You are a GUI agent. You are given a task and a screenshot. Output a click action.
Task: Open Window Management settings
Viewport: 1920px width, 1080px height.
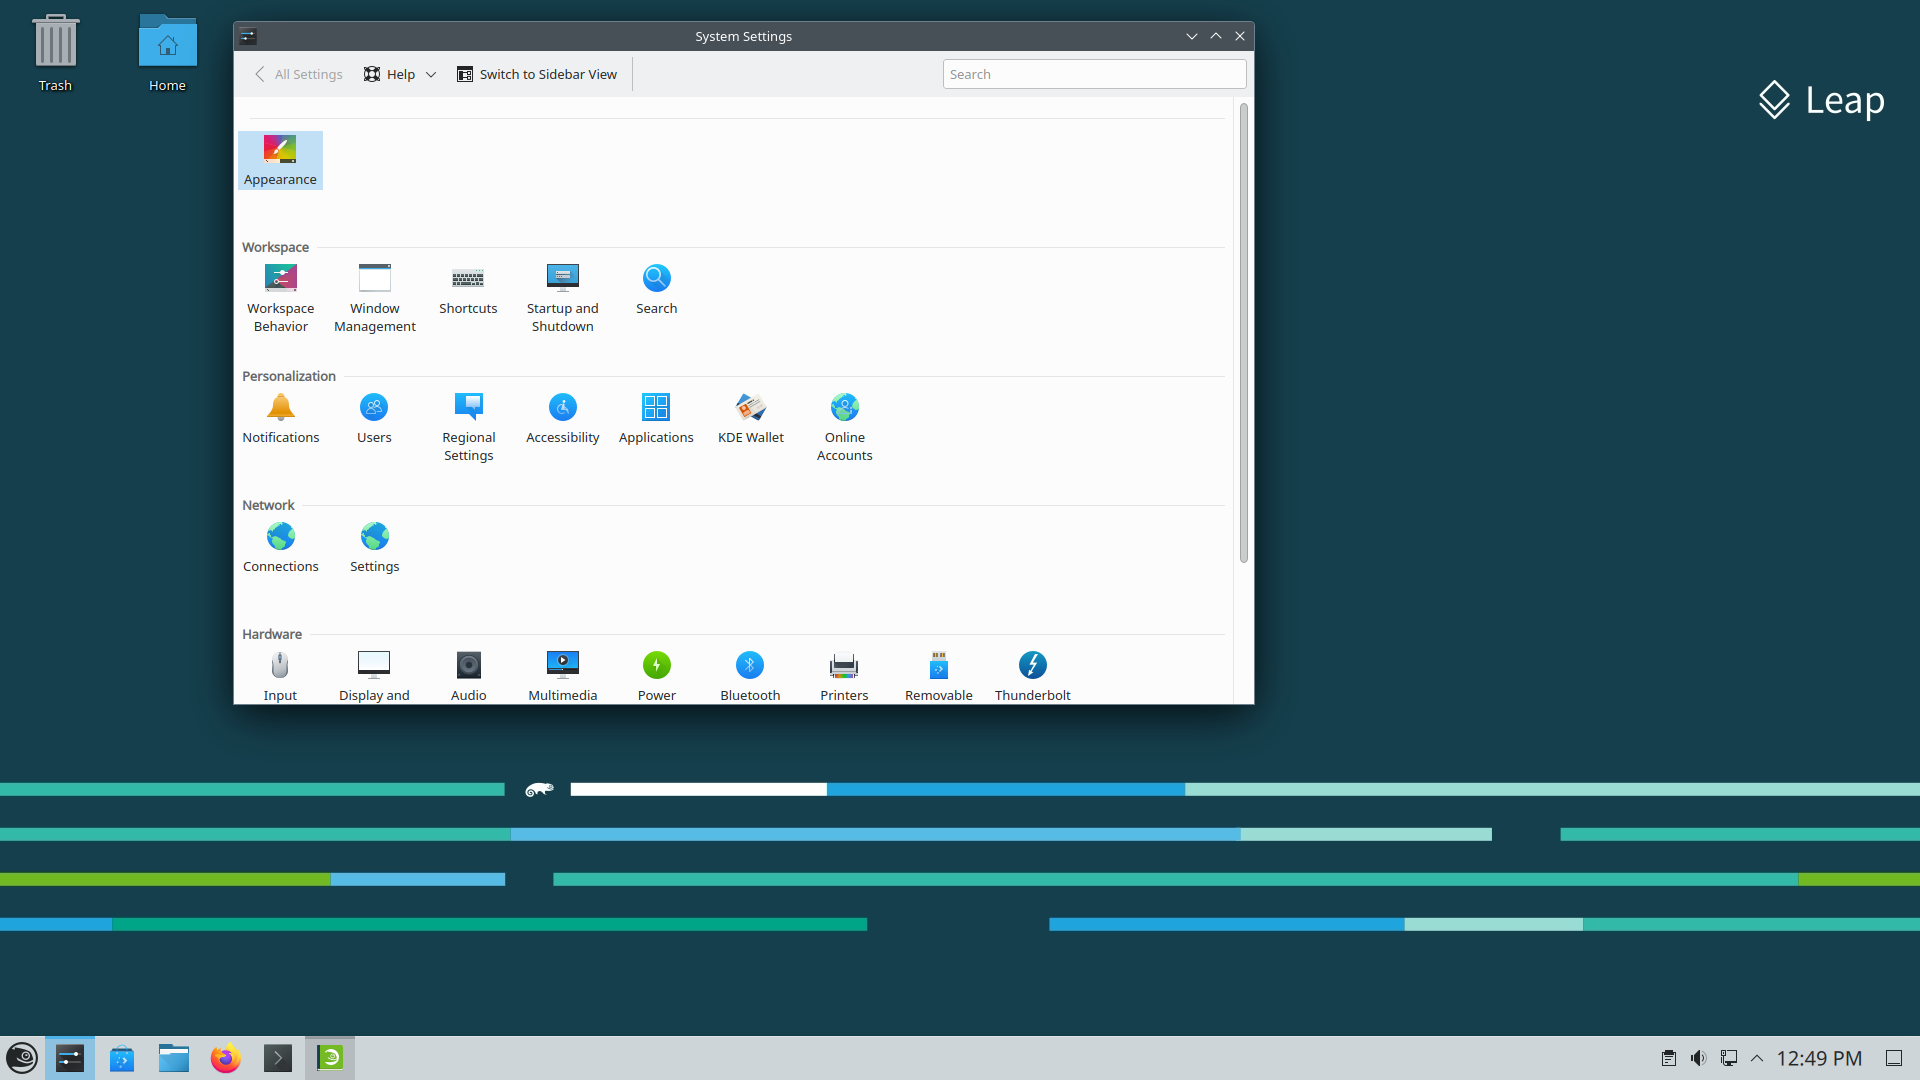click(x=375, y=298)
